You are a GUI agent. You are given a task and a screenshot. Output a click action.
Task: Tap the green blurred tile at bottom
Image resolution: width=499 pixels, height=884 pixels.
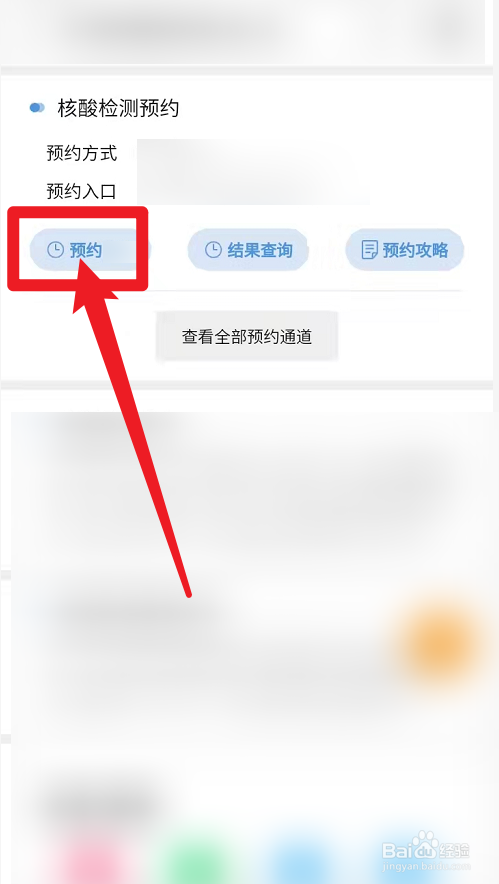click(x=195, y=863)
